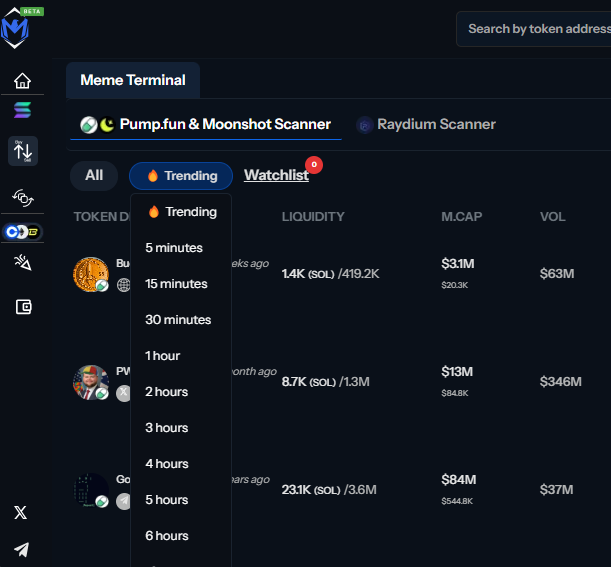Switch to Meme Terminal tab
Image resolution: width=611 pixels, height=567 pixels.
tap(133, 80)
